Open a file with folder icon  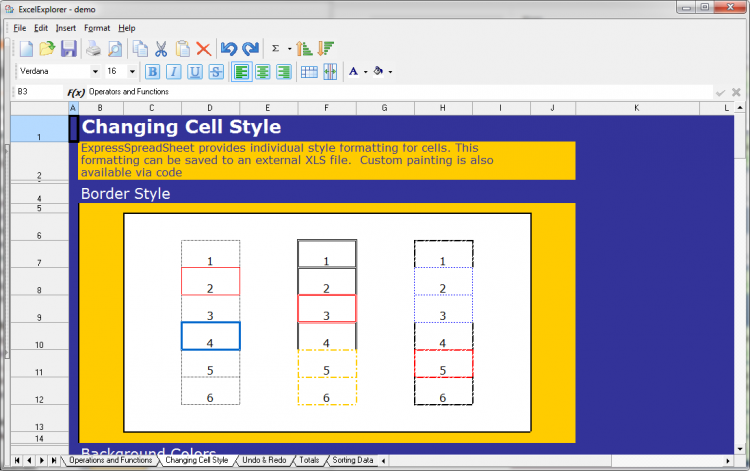47,48
